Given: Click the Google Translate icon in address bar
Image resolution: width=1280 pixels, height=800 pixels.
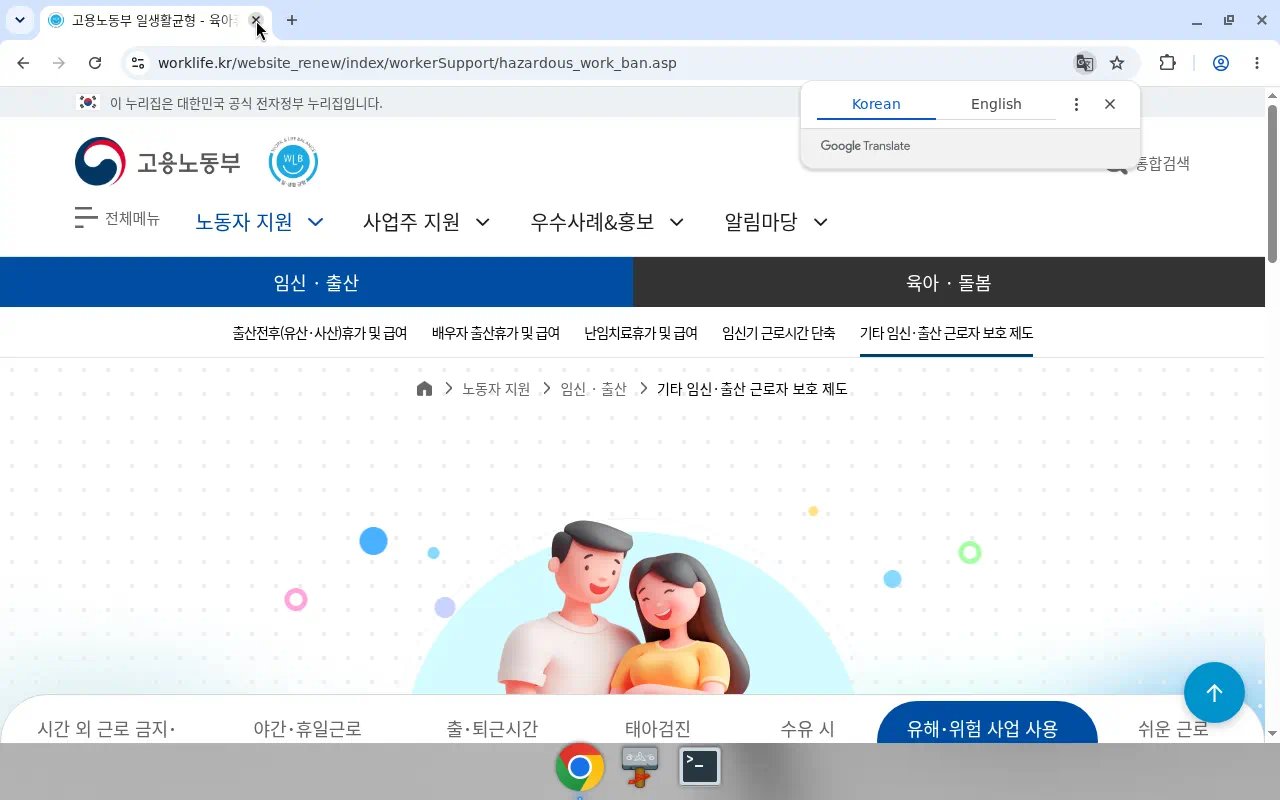Looking at the screenshot, I should (1084, 63).
